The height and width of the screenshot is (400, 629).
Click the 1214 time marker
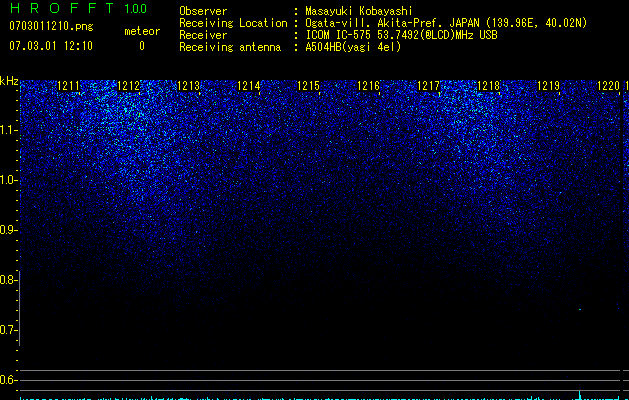(x=248, y=86)
